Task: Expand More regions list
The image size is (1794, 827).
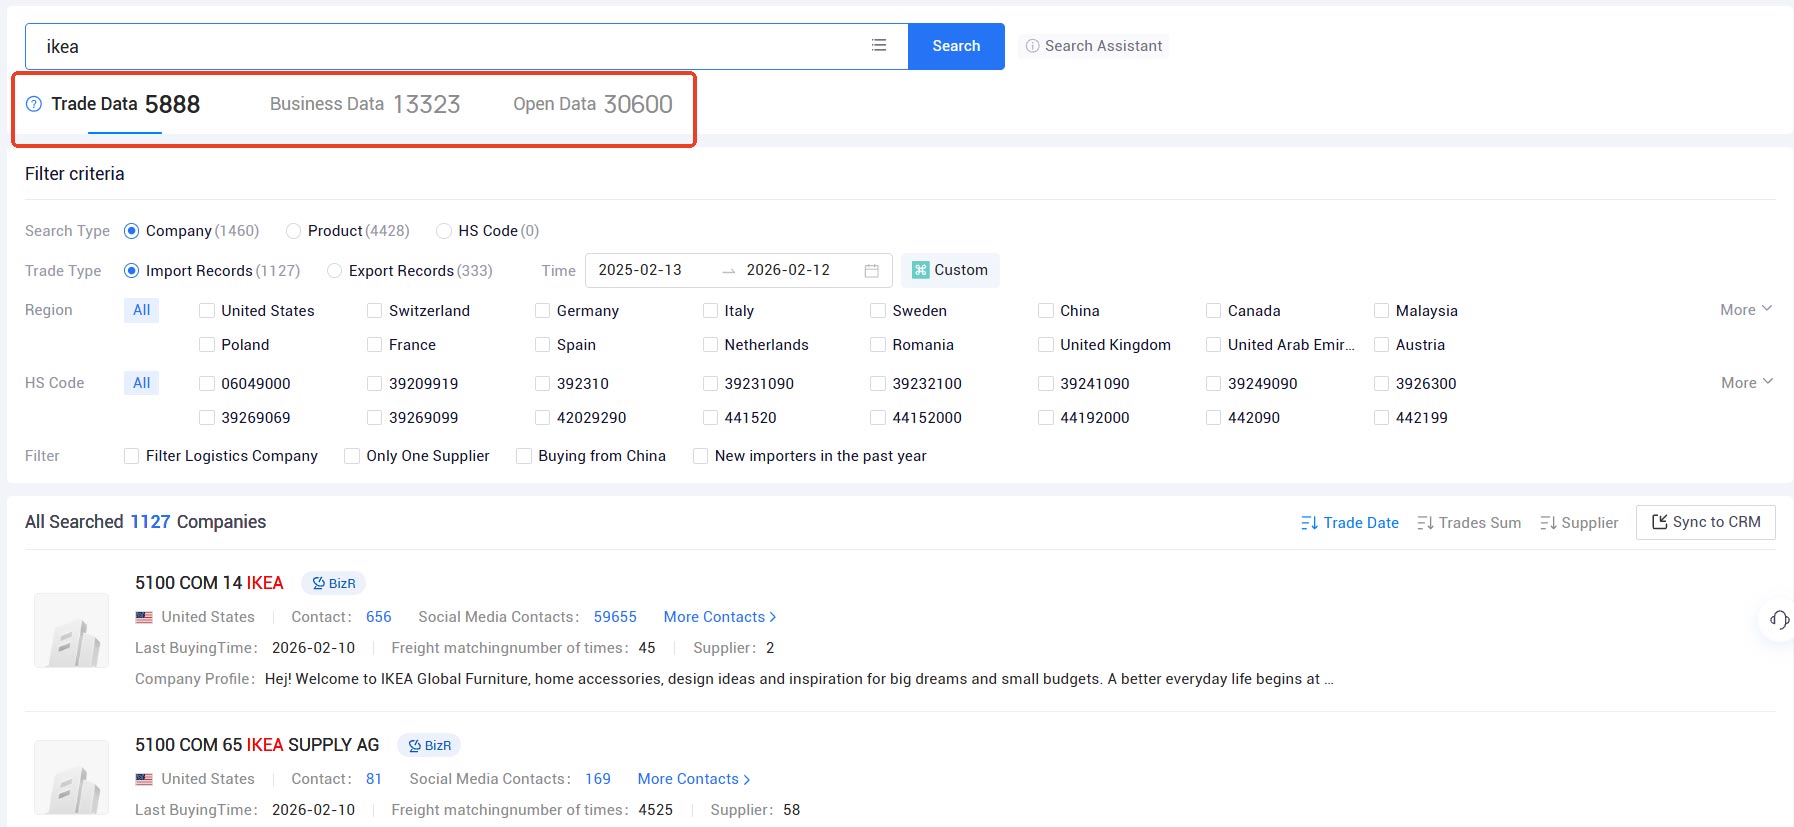Action: (1746, 310)
